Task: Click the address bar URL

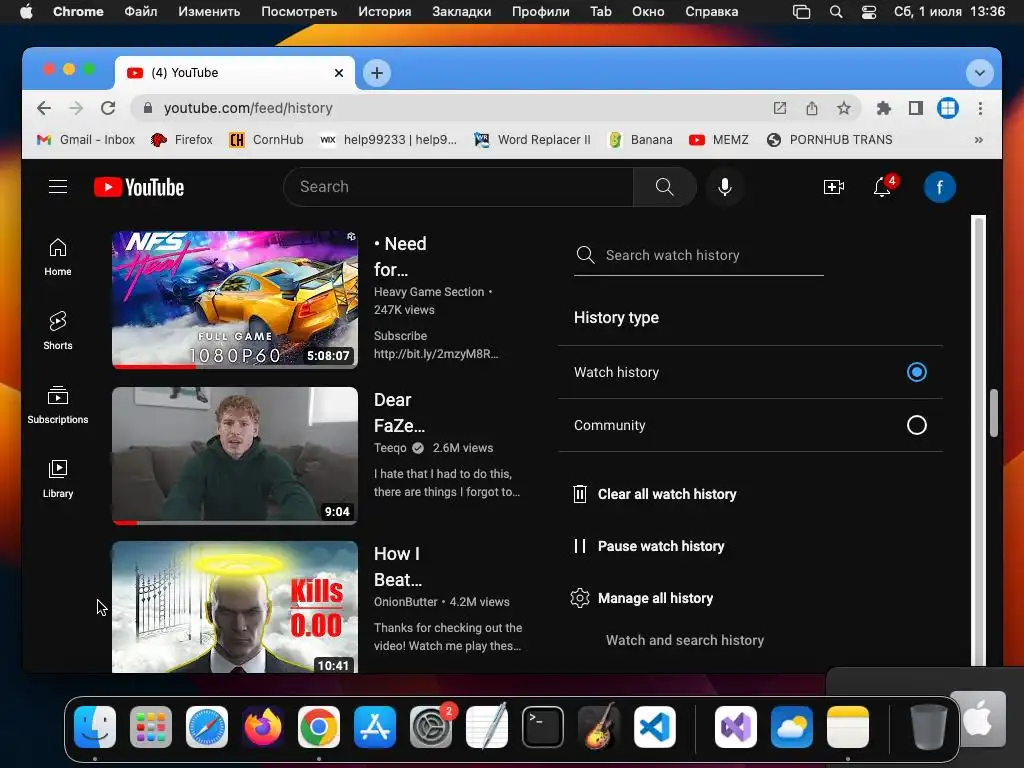Action: (248, 108)
